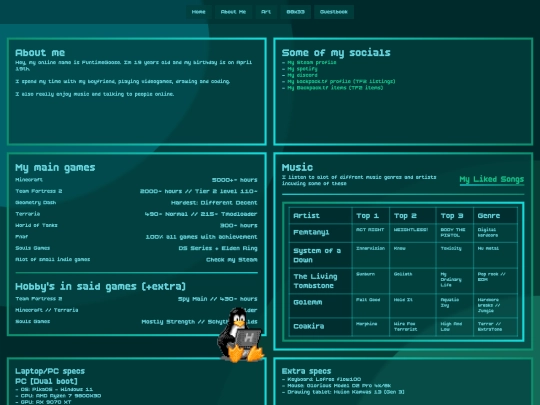
Task: Open the Home nav button
Action: click(198, 12)
